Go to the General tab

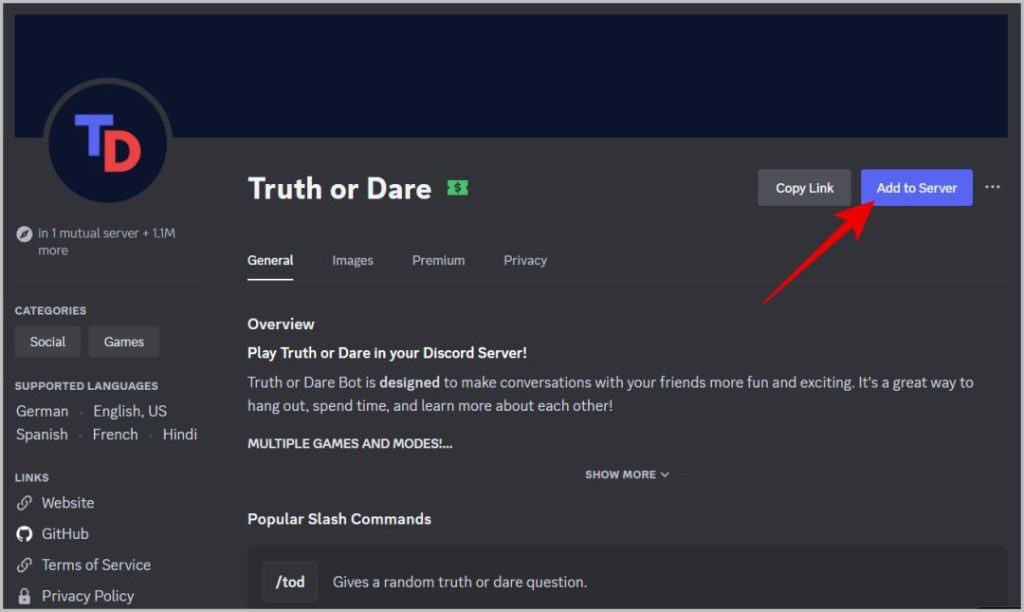point(270,261)
